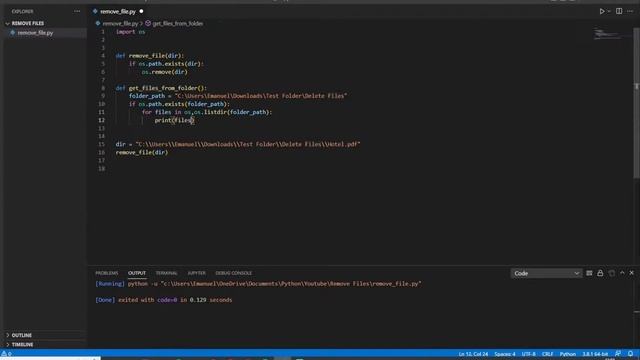Click the folder_path assignment line
Image resolution: width=640 pixels, height=360 pixels.
coord(238,96)
